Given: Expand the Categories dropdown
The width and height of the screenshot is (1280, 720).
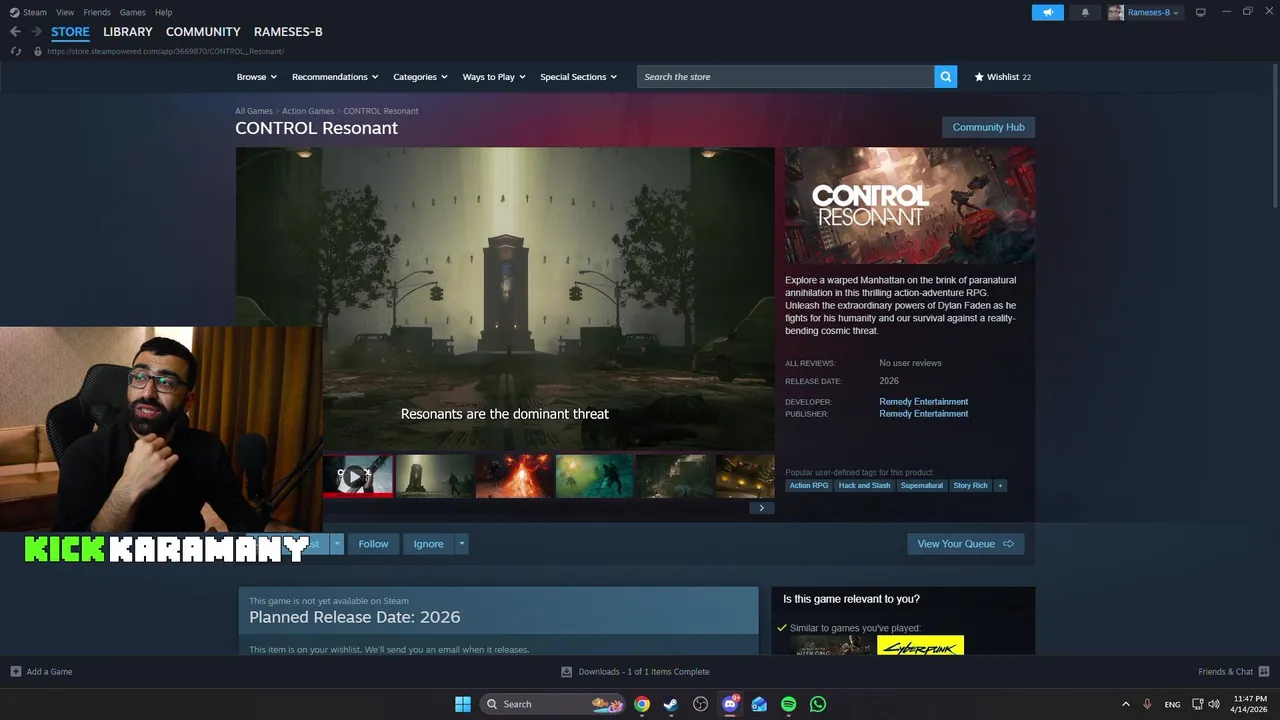Looking at the screenshot, I should tap(420, 77).
